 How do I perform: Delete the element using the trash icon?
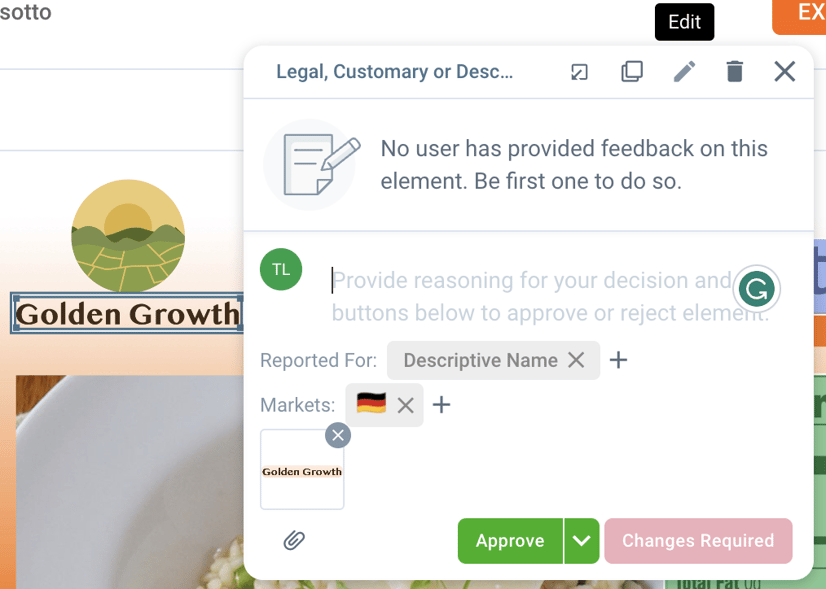point(734,71)
